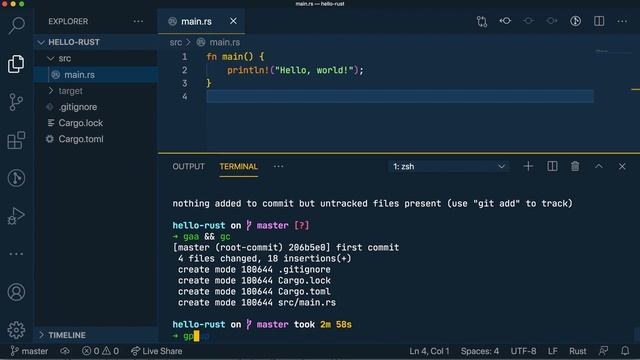Expand the Timeline section
The image size is (640, 360).
coord(96,335)
